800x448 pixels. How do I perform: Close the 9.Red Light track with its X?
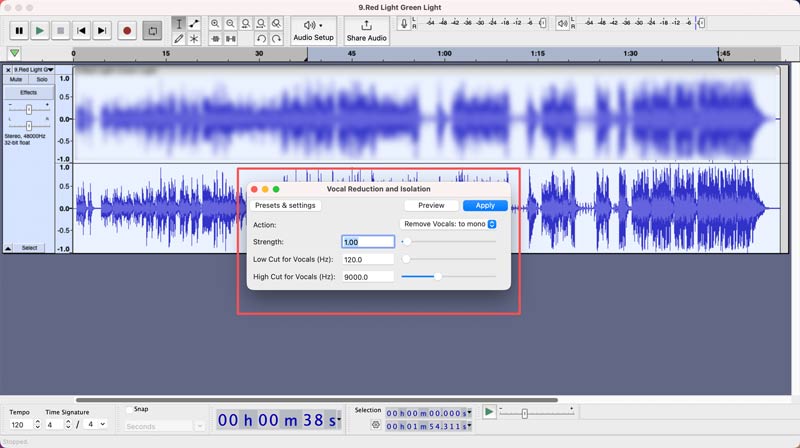(8, 69)
